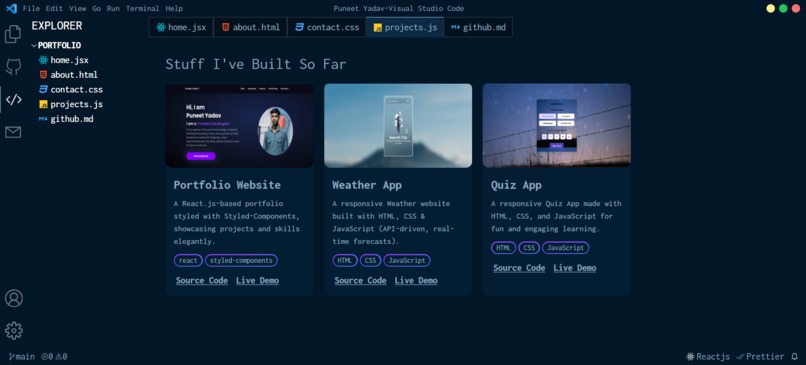This screenshot has height=365, width=806.
Task: Open the Help menu
Action: [x=174, y=9]
